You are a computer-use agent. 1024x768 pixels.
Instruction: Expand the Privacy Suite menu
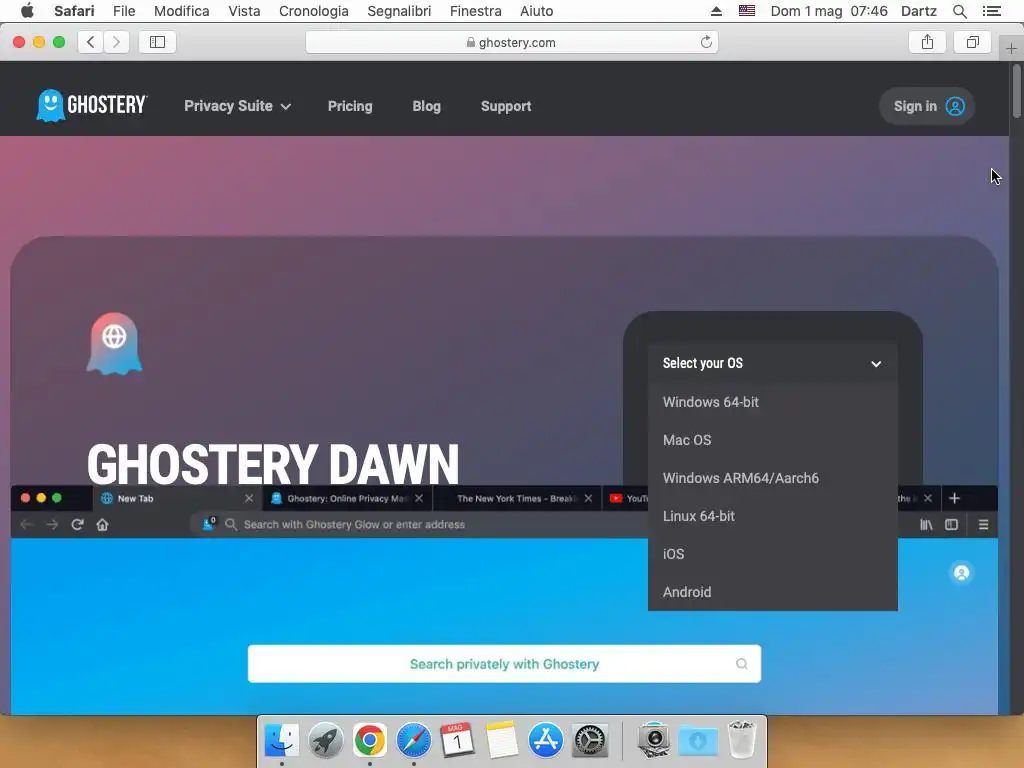(237, 106)
